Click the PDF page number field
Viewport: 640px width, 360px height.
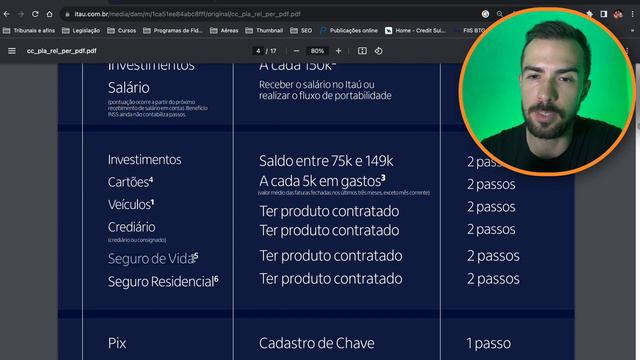pos(258,51)
